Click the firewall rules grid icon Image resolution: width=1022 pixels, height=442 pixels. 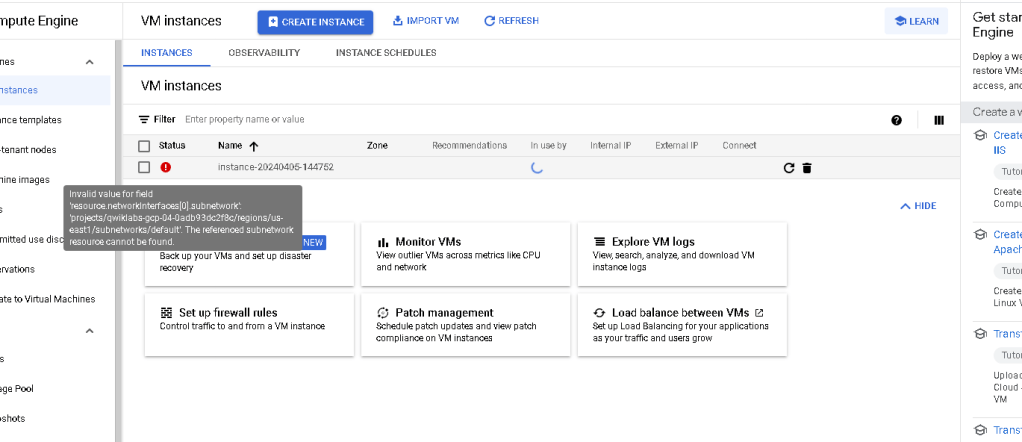[166, 313]
